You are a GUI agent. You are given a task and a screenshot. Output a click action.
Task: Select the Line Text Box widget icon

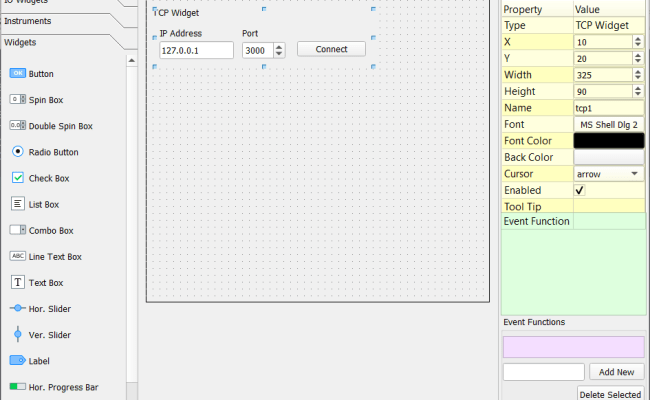(x=17, y=256)
